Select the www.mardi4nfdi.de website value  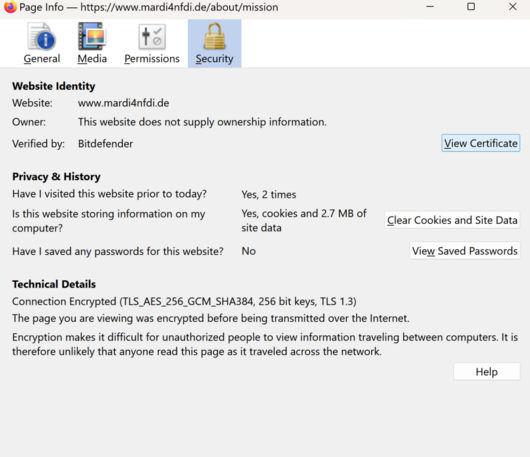(124, 103)
